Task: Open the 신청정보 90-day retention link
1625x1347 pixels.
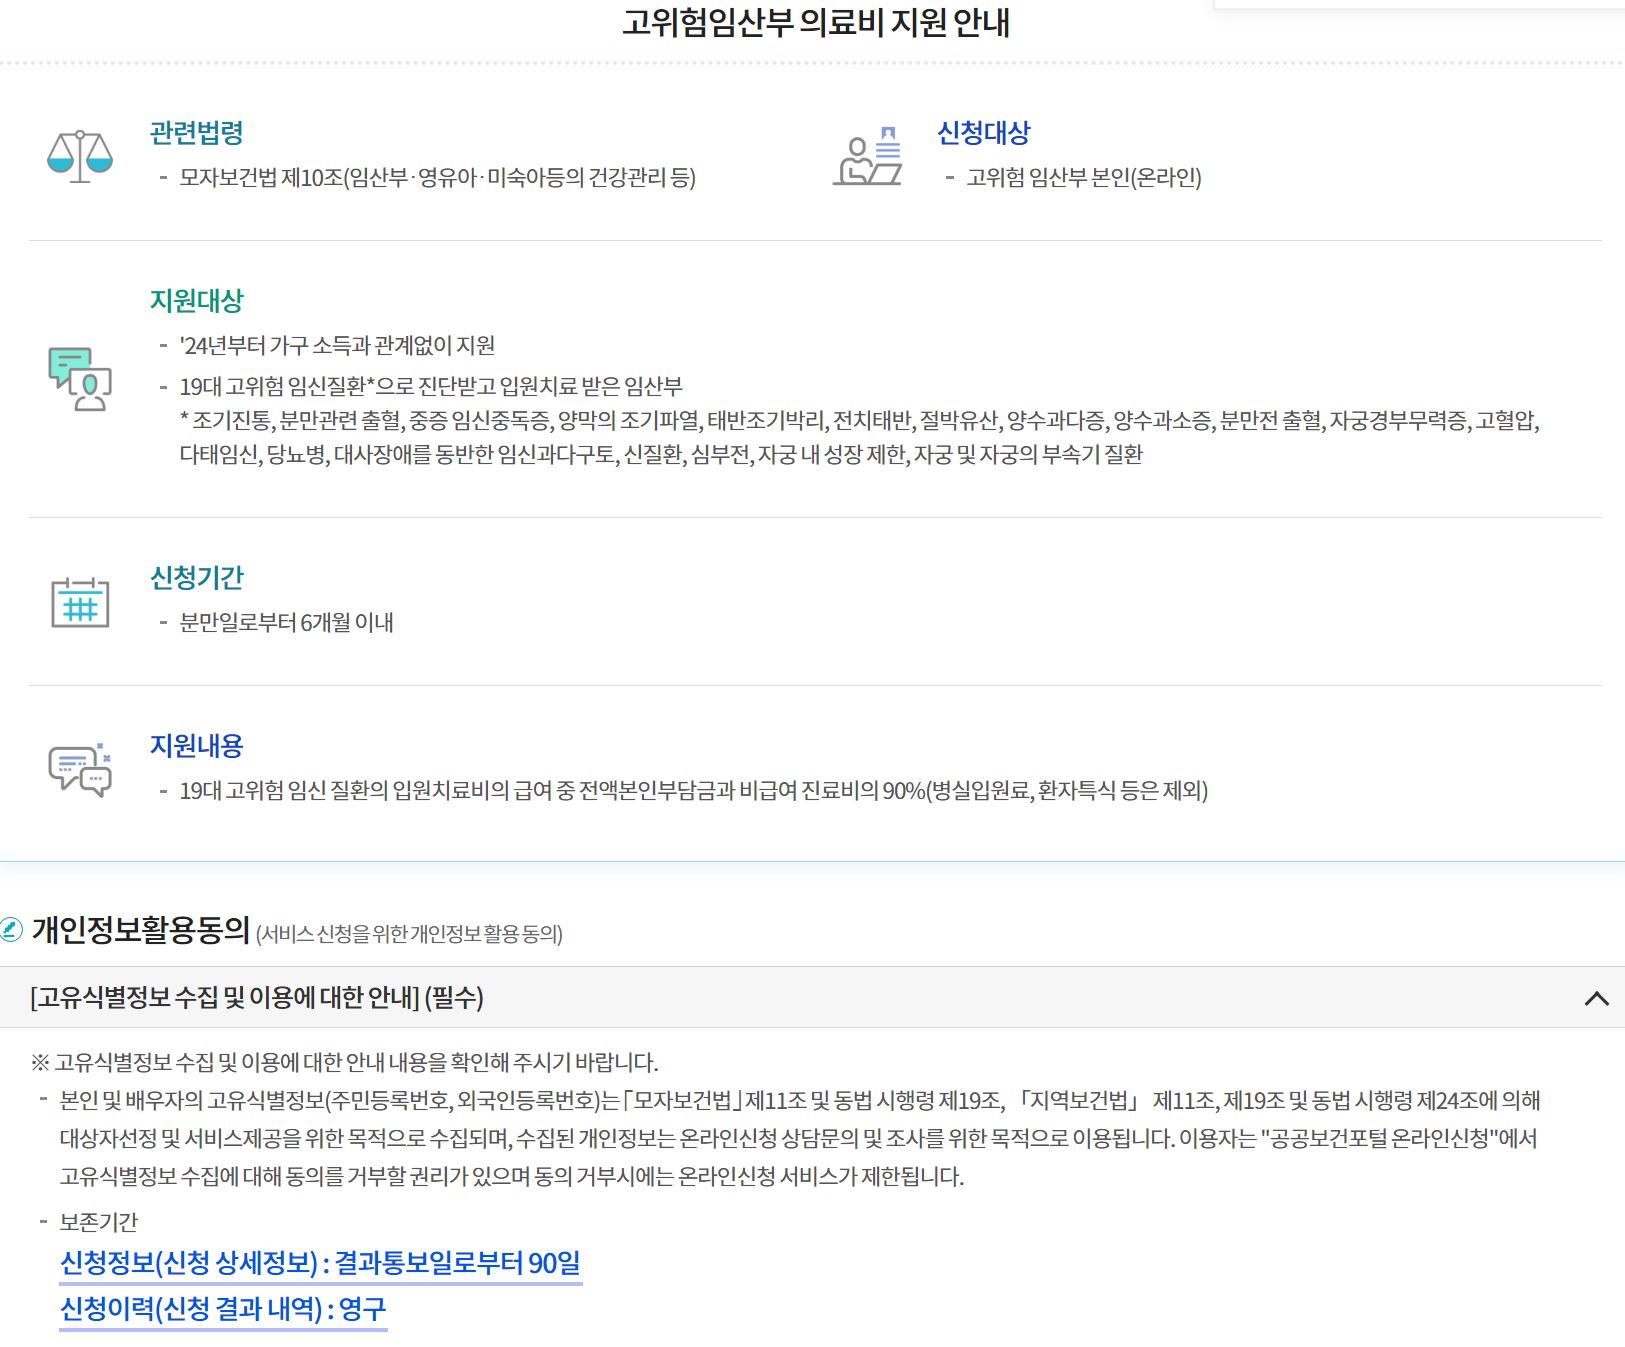Action: point(320,1264)
